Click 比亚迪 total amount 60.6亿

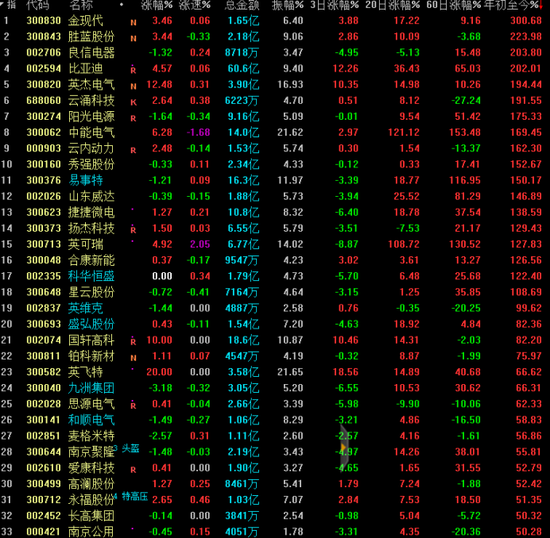tap(243, 68)
